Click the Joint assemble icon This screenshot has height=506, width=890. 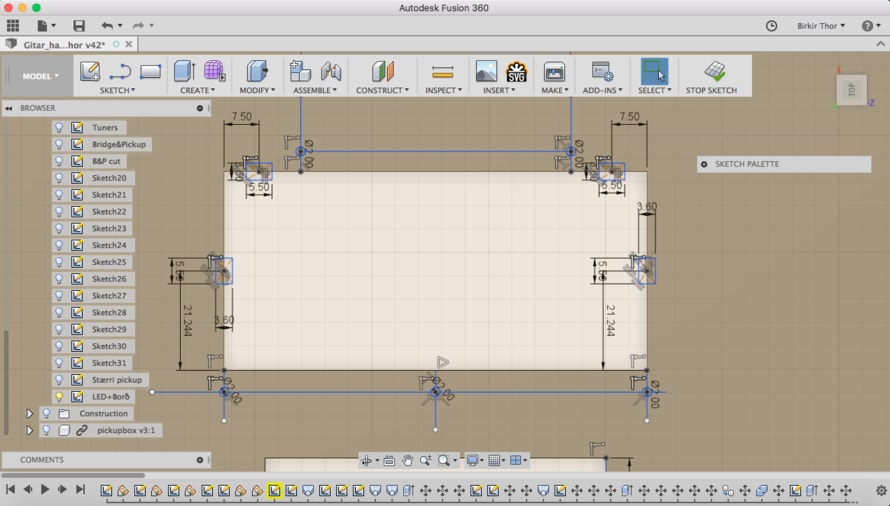pyautogui.click(x=331, y=72)
